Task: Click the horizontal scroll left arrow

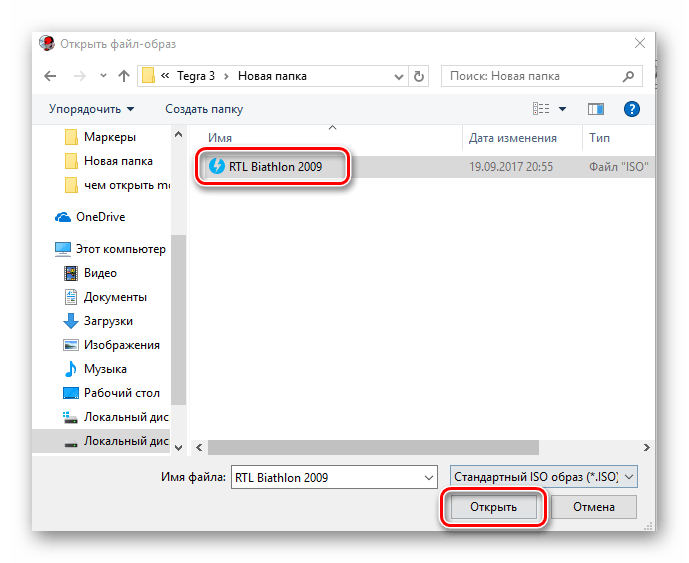Action: 199,447
